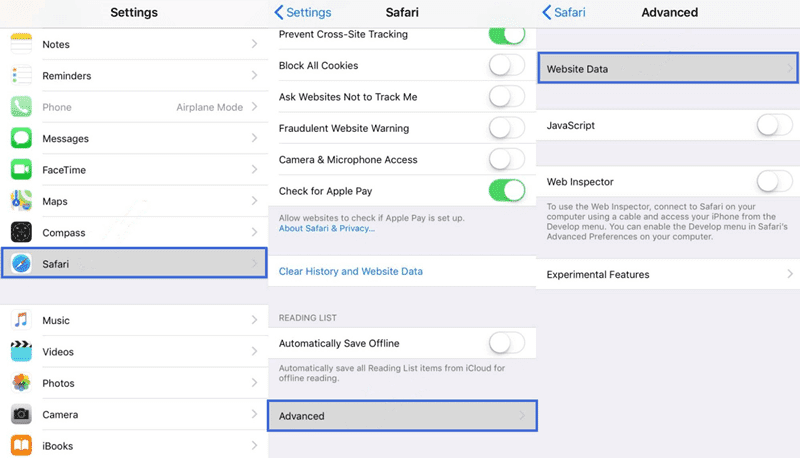Open the Website Data row
800x458 pixels.
(x=668, y=68)
